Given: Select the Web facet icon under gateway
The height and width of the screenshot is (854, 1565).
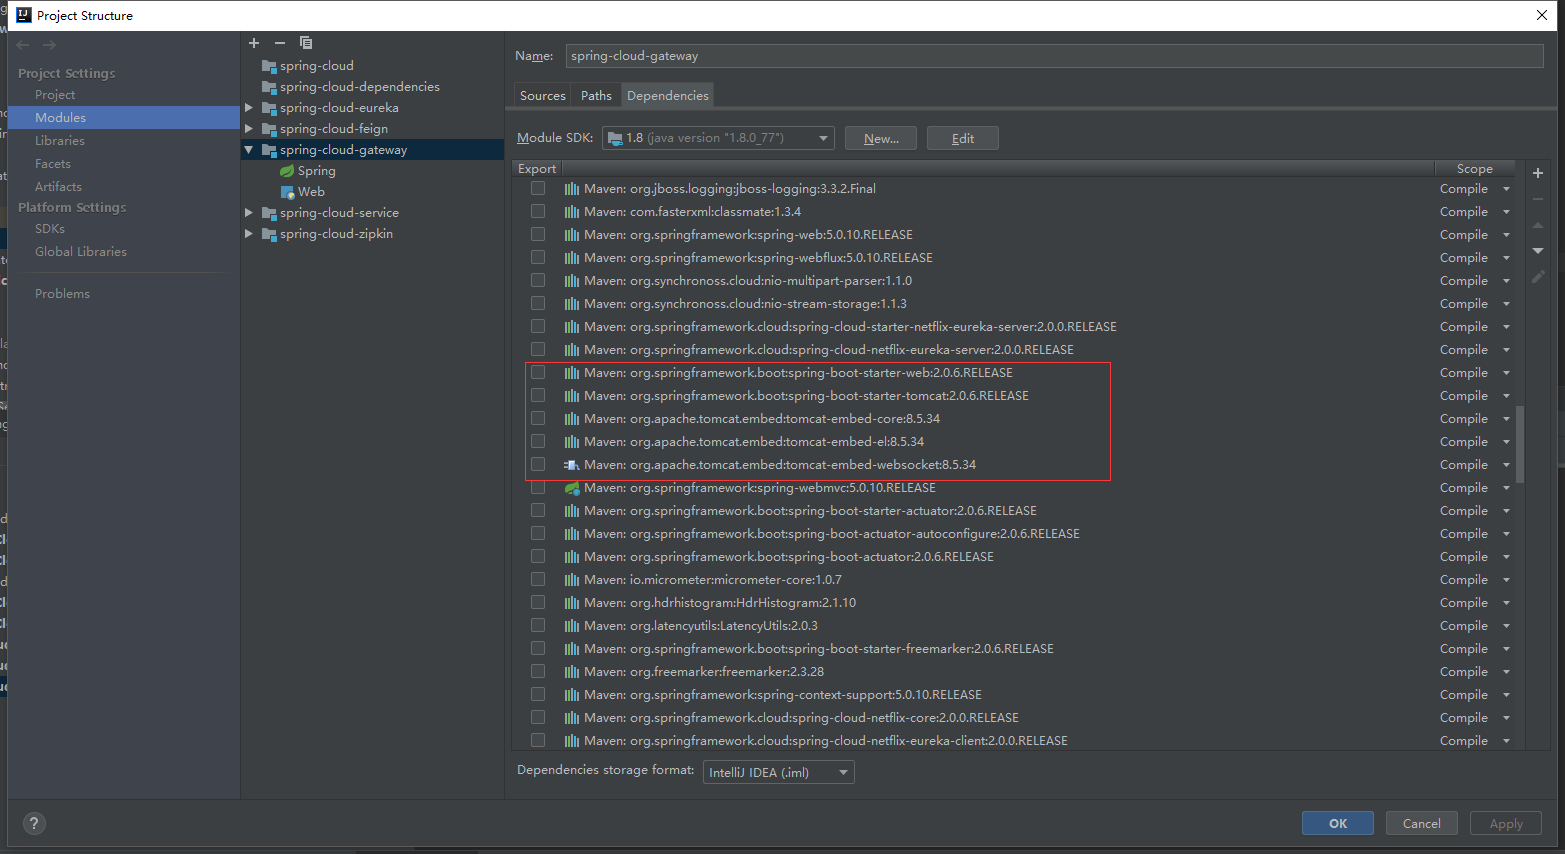Looking at the screenshot, I should click(x=287, y=192).
